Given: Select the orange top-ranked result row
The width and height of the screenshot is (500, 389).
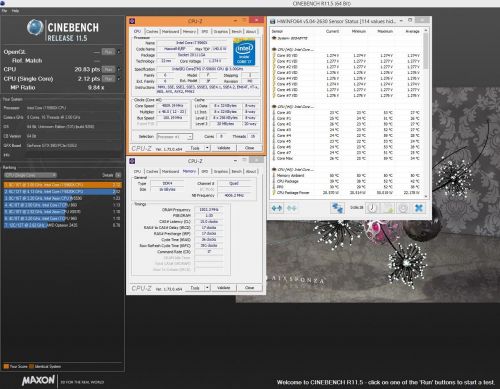Looking at the screenshot, I should 62,185.
